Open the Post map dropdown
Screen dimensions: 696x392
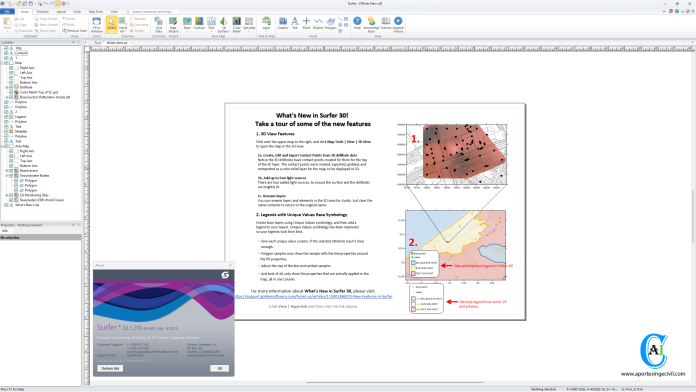tap(211, 31)
